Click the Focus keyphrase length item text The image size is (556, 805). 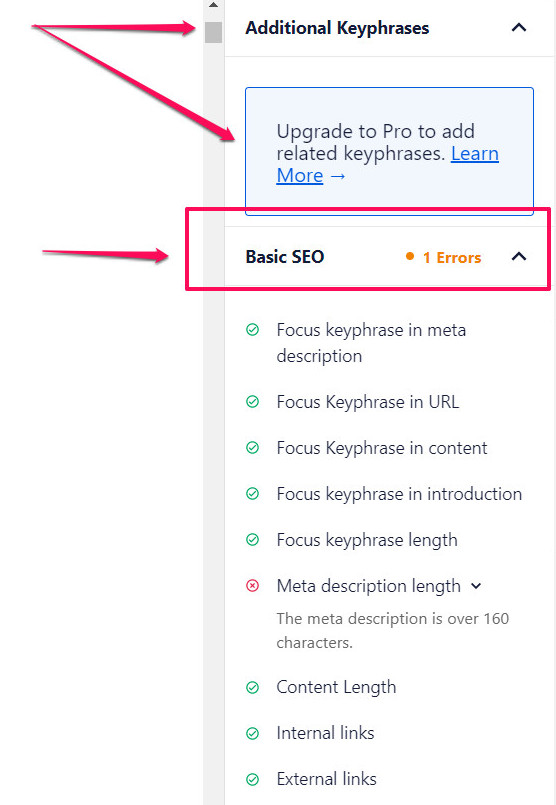tap(367, 540)
